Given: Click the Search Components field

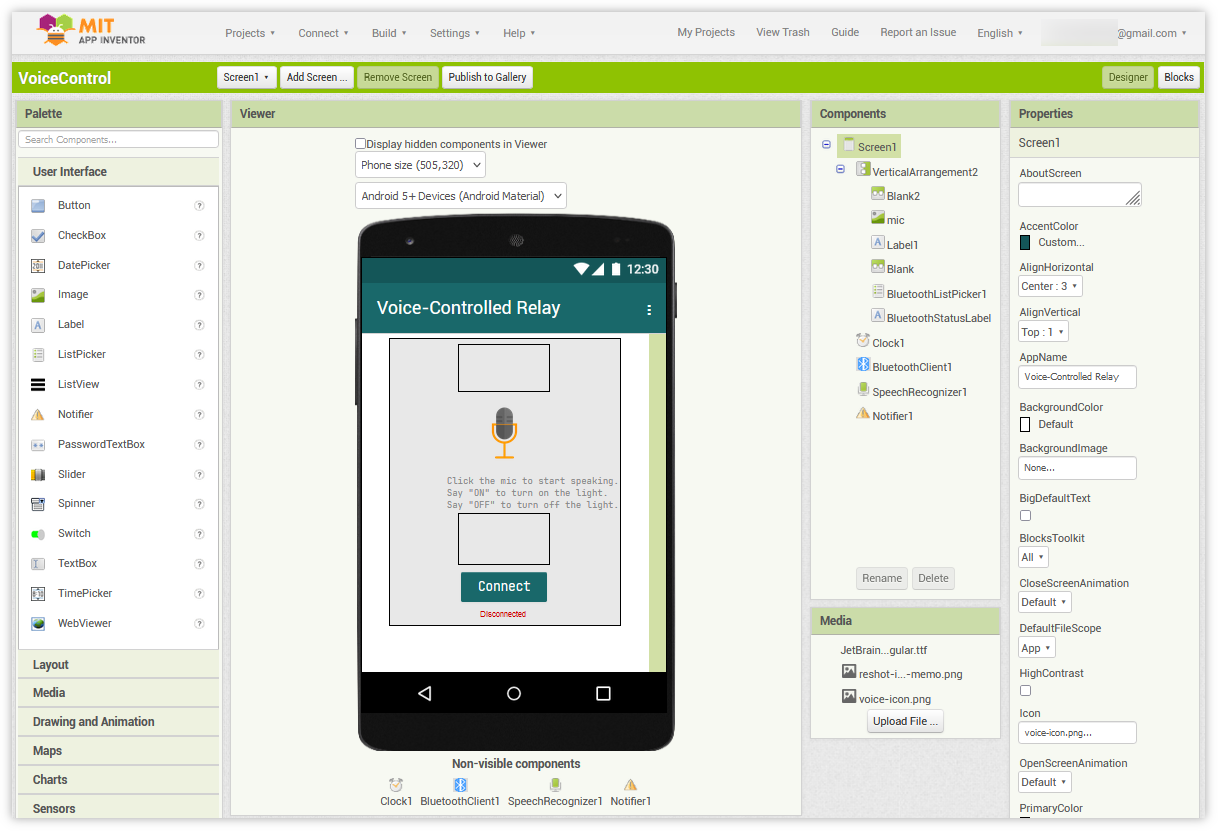Looking at the screenshot, I should [x=118, y=140].
